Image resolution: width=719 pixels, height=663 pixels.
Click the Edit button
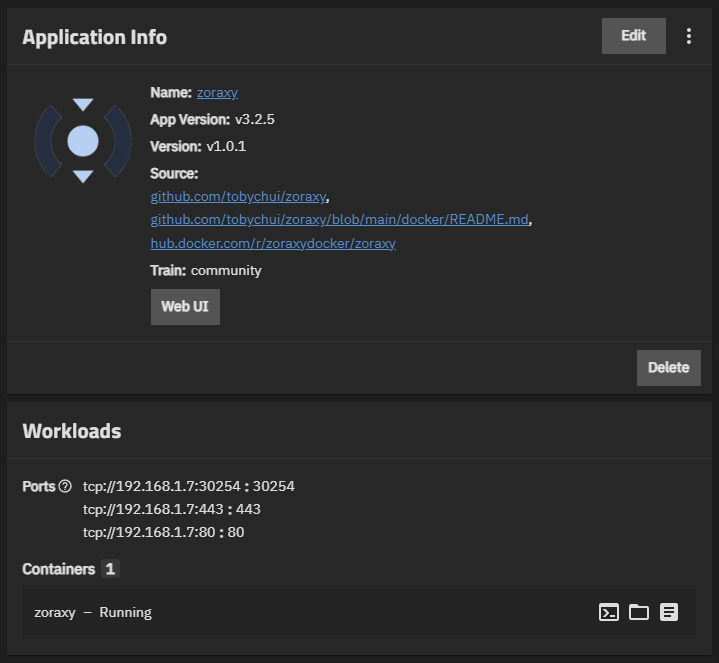pos(634,36)
